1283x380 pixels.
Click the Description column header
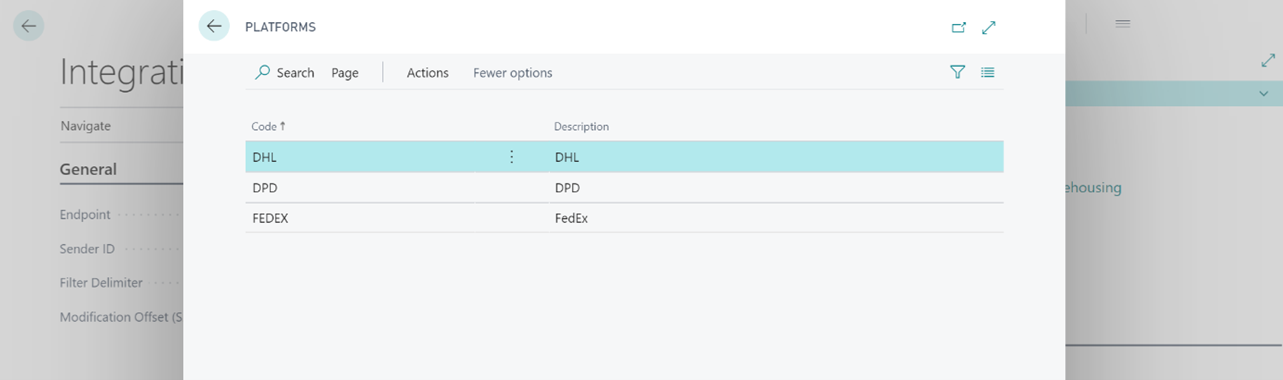click(582, 127)
